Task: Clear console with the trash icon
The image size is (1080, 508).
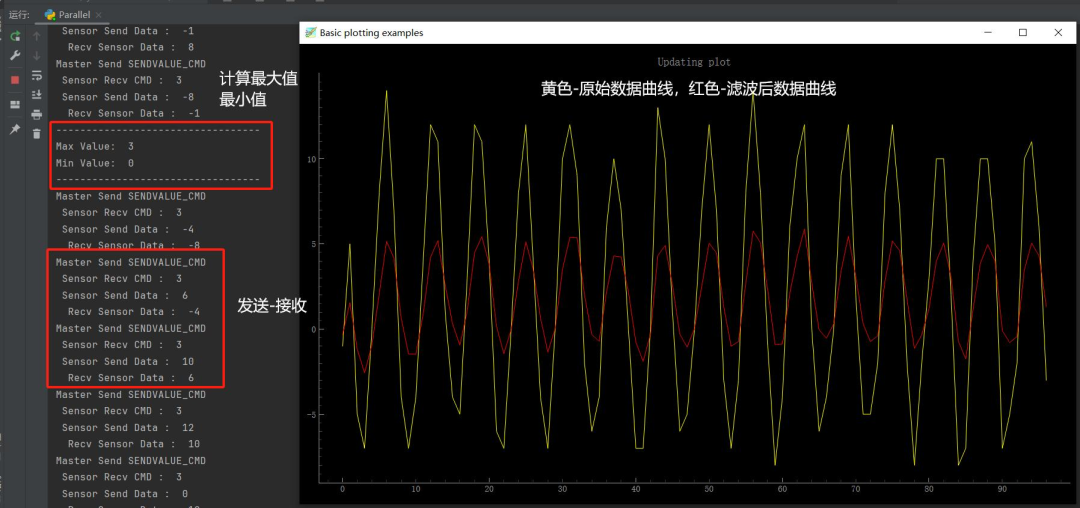Action: 37,134
